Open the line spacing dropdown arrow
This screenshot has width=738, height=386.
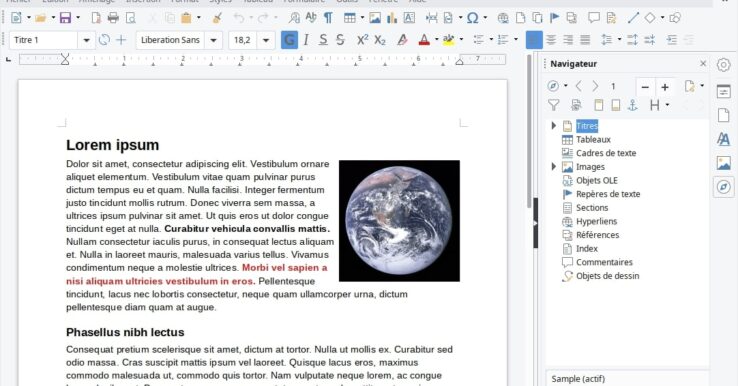coord(619,40)
